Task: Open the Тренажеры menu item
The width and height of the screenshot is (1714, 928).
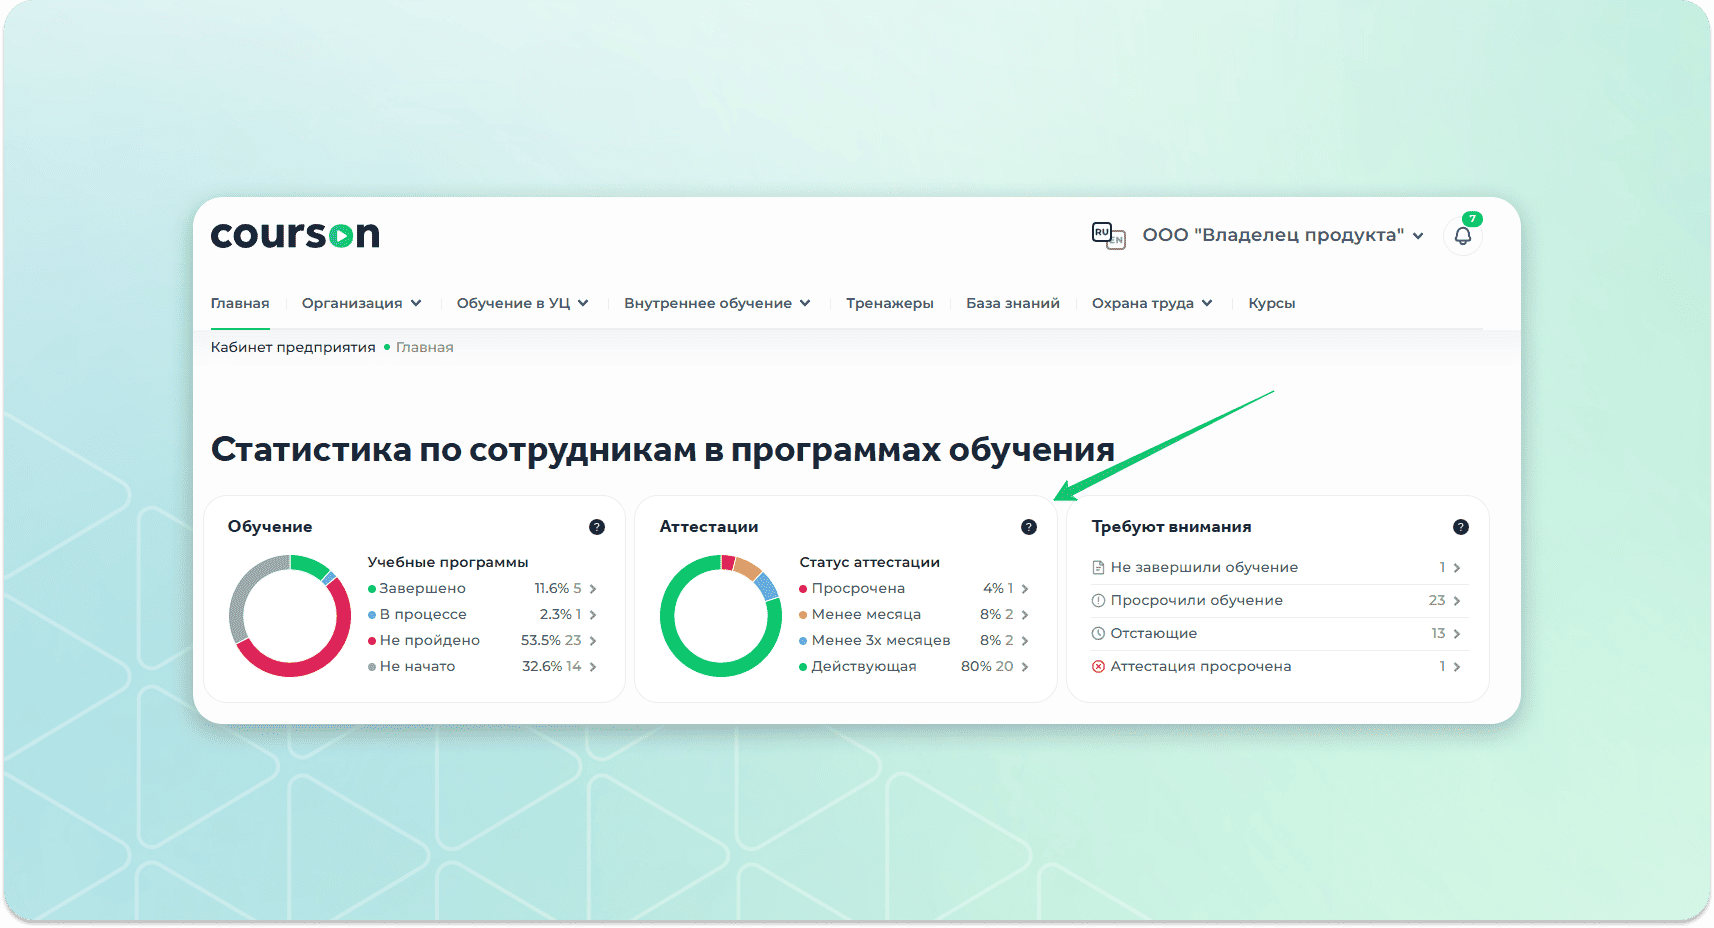Action: tap(889, 303)
